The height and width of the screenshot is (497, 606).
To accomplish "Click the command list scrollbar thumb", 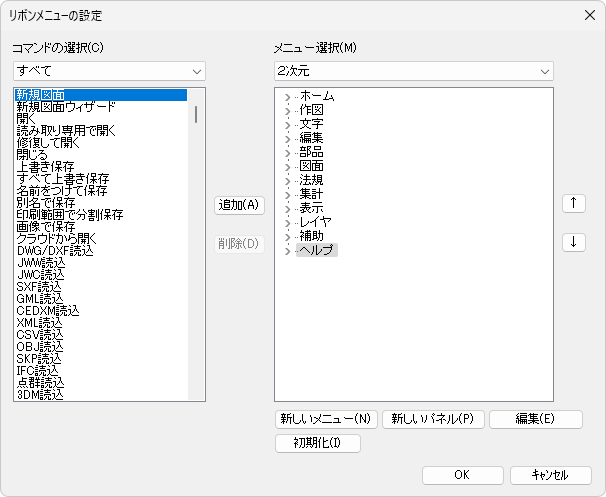I will (196, 114).
